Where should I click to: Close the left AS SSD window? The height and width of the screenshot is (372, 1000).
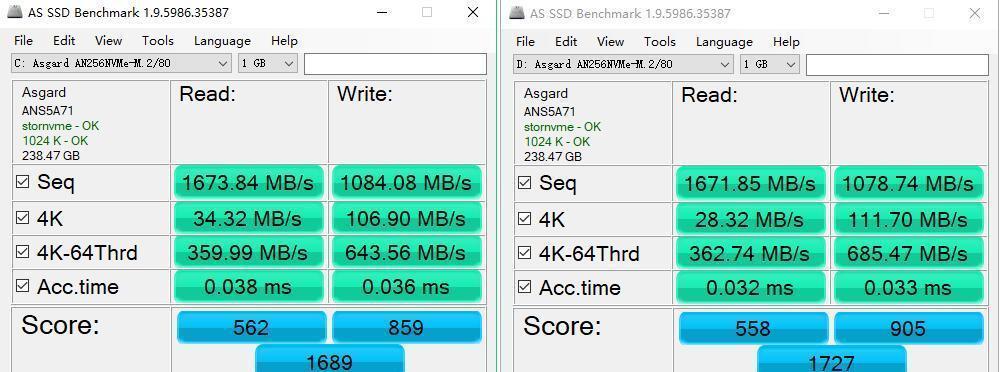[473, 12]
